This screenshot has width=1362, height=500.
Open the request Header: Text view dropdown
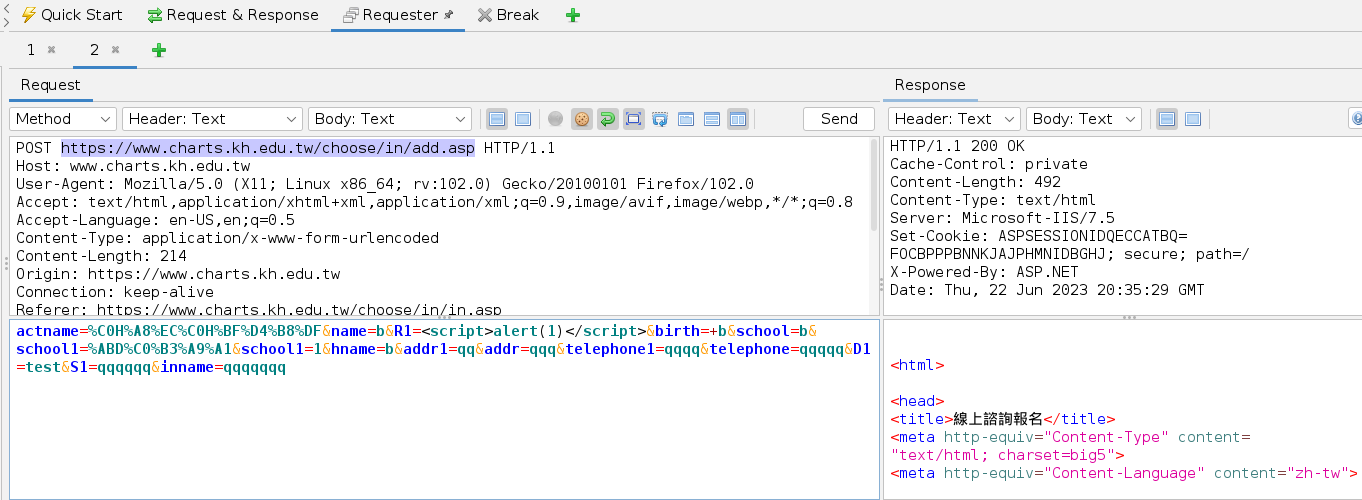pyautogui.click(x=212, y=119)
